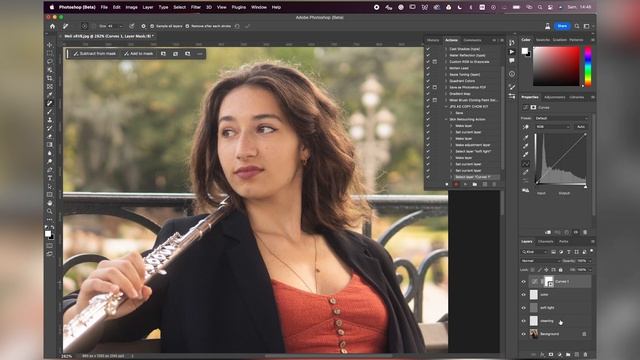This screenshot has width=640, height=360.
Task: Select white point eyedropper in Curves properties
Action: click(x=526, y=154)
